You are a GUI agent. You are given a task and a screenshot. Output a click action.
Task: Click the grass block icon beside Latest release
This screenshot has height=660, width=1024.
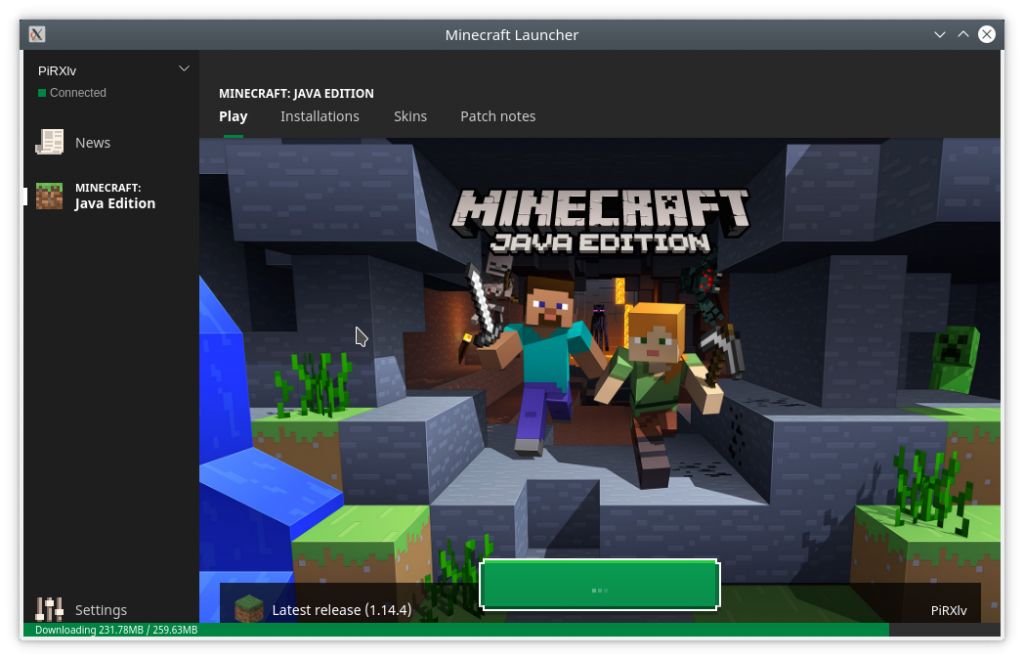tap(249, 608)
